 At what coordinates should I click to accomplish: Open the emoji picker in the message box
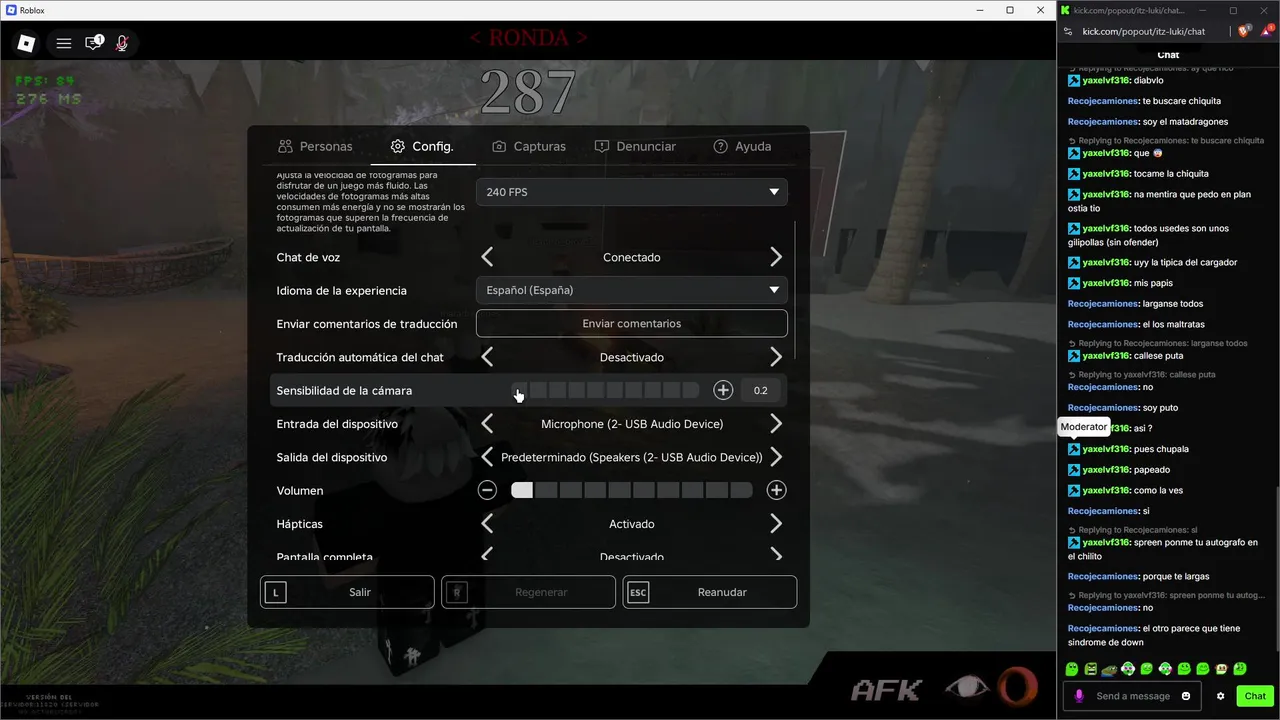click(1186, 696)
